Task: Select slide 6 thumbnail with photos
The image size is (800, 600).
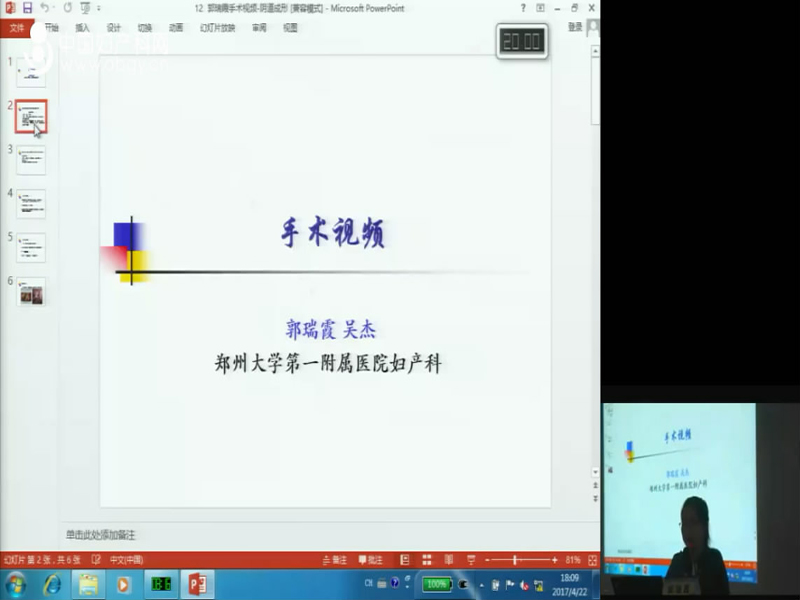Action: (x=31, y=294)
